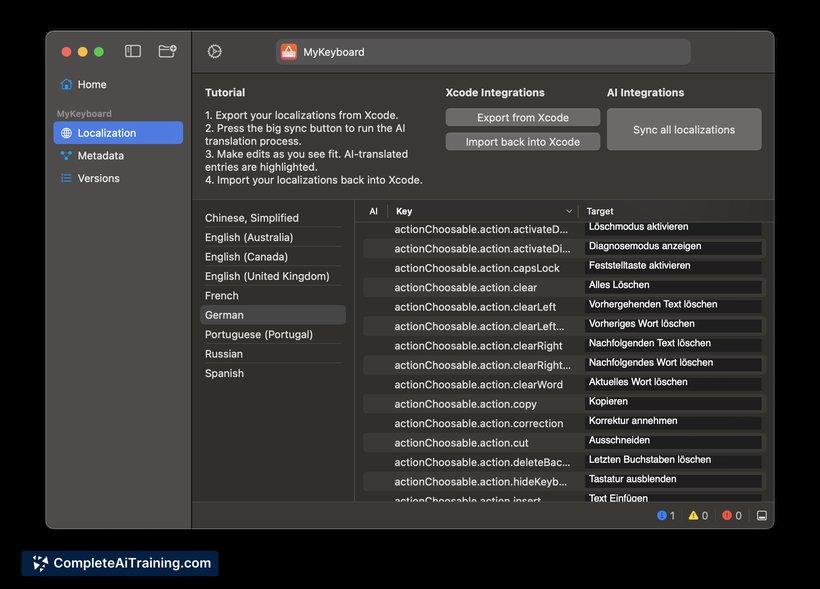Click the blue info indicator in status bar
The height and width of the screenshot is (589, 820).
tap(662, 516)
